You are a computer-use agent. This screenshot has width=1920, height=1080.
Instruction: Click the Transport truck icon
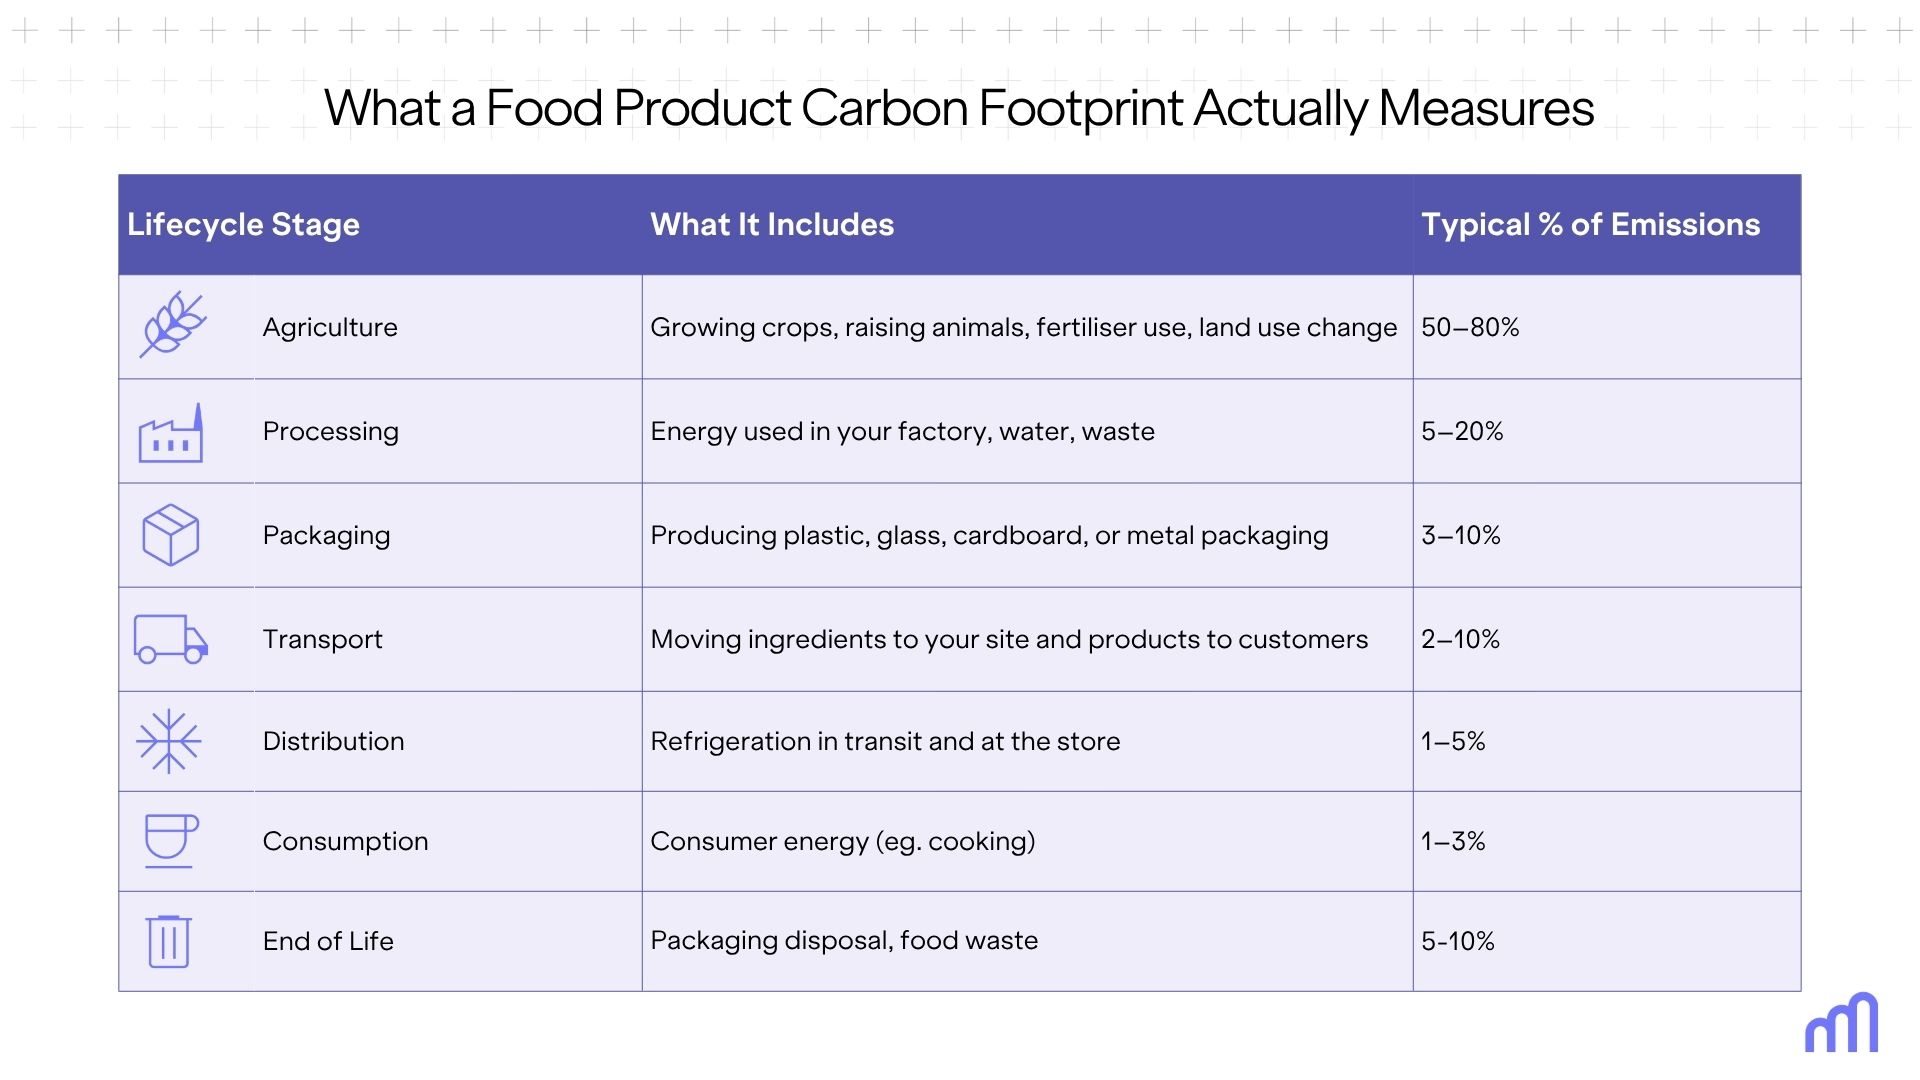[x=171, y=639]
